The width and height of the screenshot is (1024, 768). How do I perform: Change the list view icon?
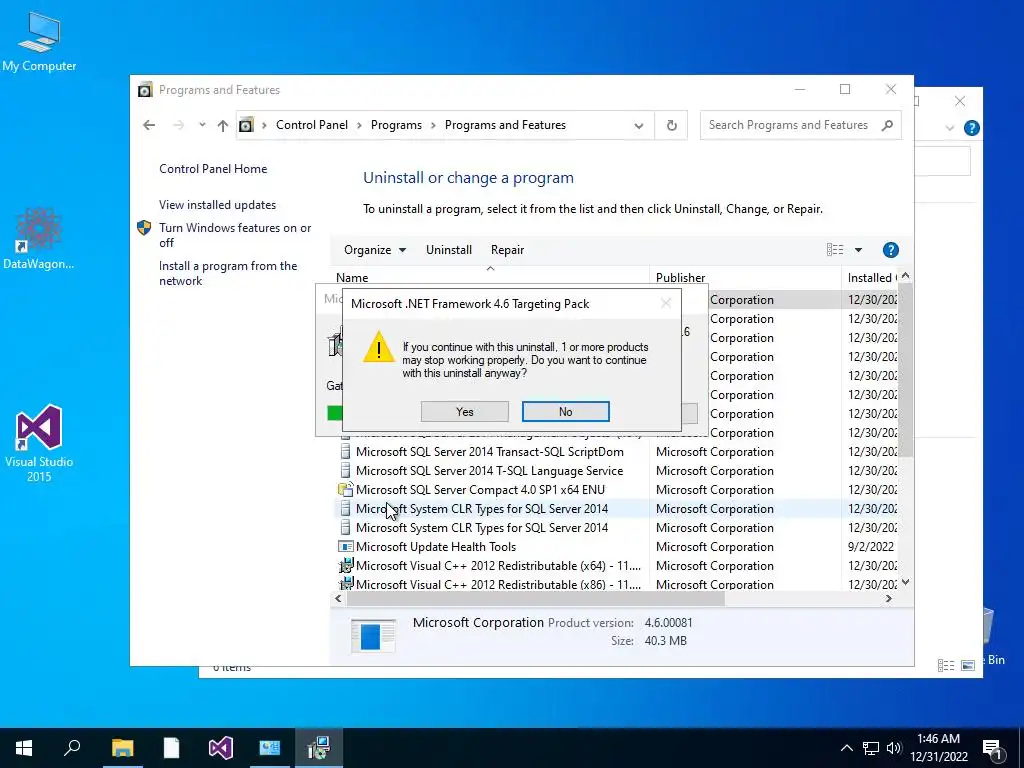point(835,249)
